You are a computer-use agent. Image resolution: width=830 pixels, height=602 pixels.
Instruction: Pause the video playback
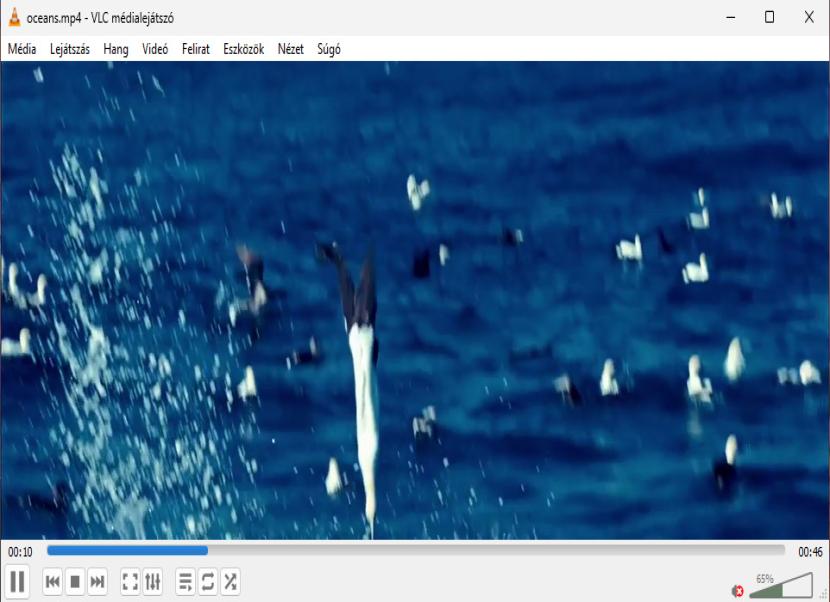tap(17, 581)
